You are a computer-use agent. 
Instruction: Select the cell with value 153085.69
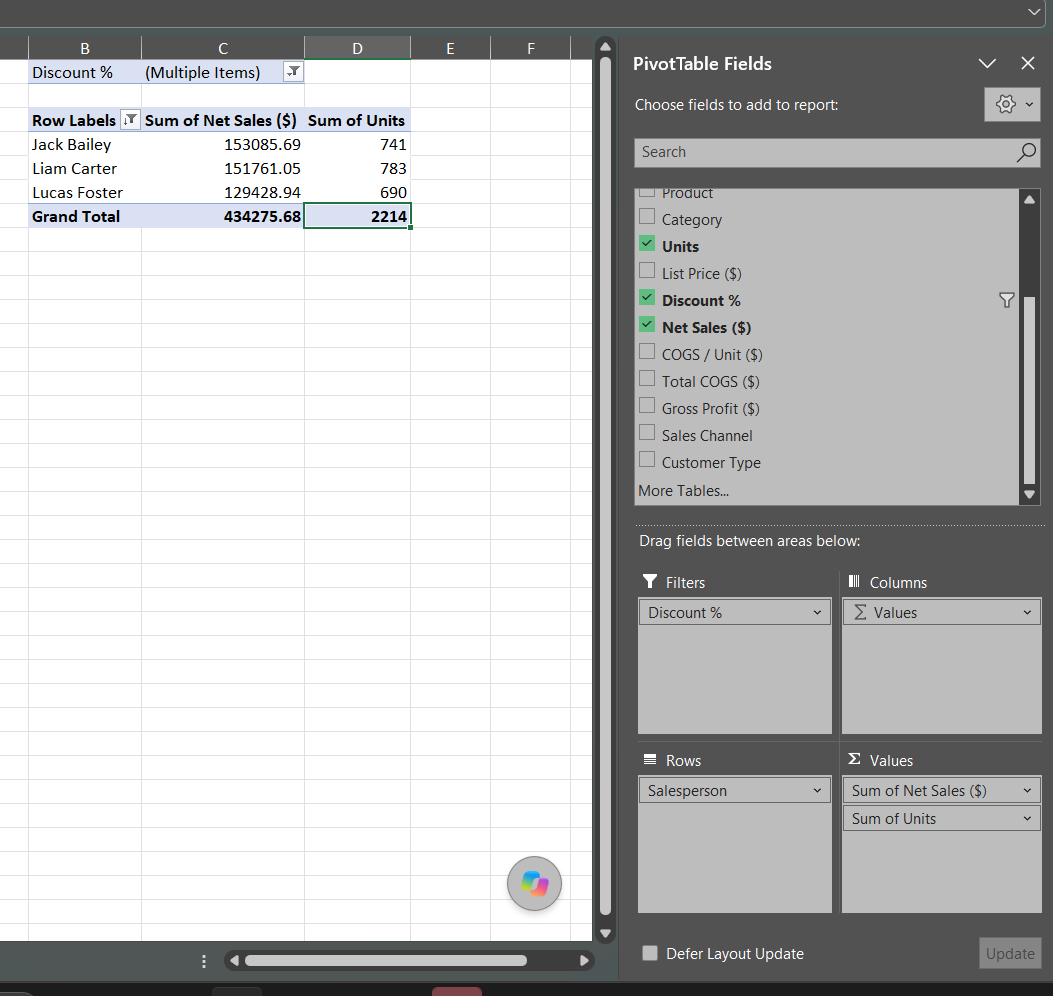tap(223, 144)
